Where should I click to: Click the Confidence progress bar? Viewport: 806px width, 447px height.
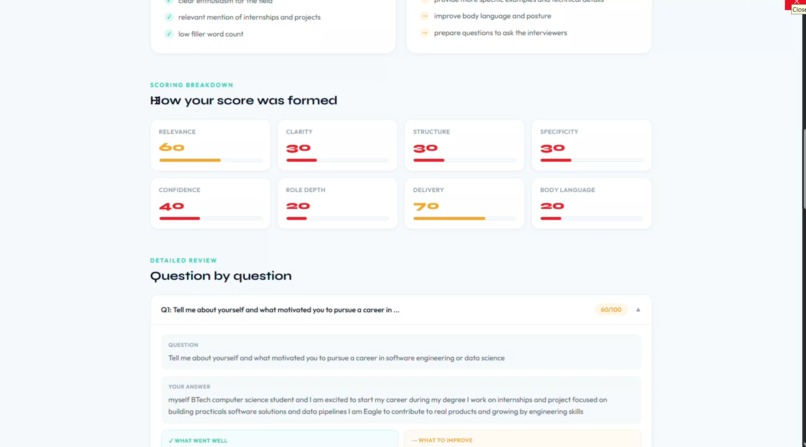coord(210,218)
